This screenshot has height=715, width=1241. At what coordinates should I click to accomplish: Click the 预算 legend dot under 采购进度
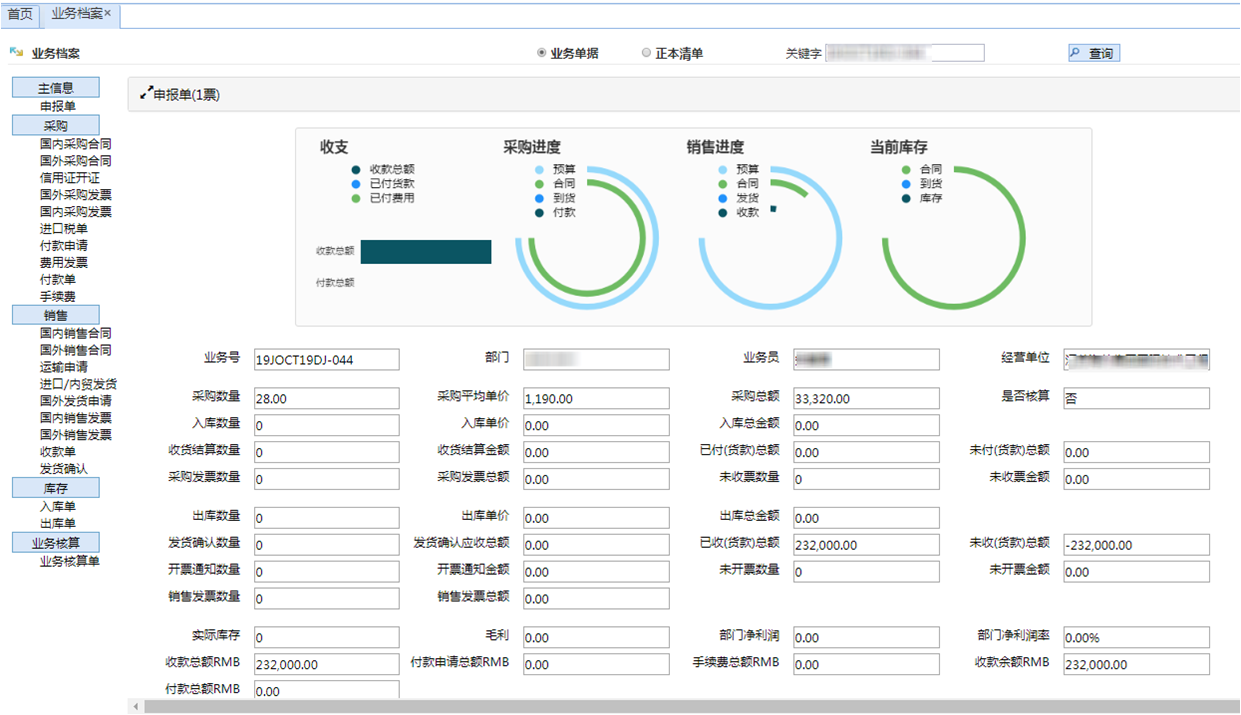[x=540, y=170]
